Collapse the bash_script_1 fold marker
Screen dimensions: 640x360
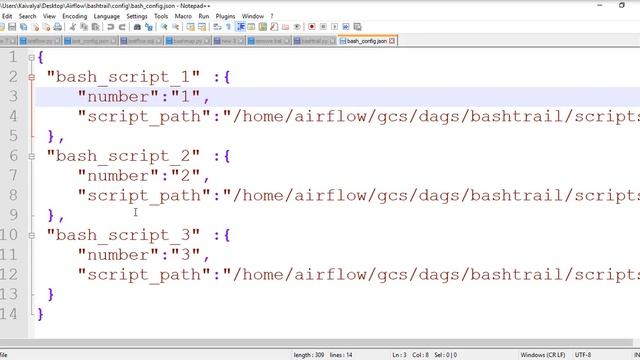pos(31,77)
